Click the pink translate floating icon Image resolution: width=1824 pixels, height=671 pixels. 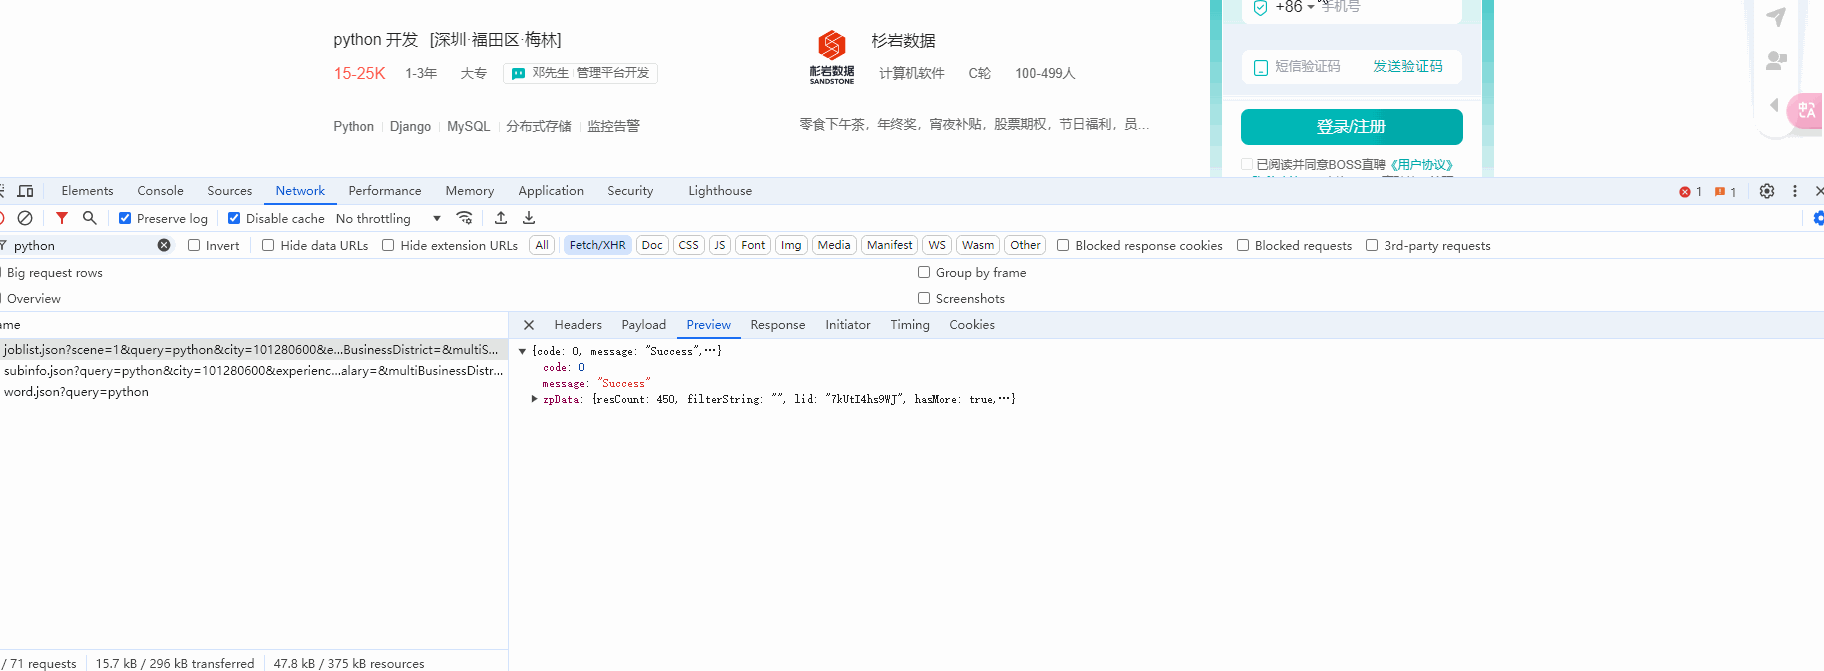pyautogui.click(x=1806, y=110)
